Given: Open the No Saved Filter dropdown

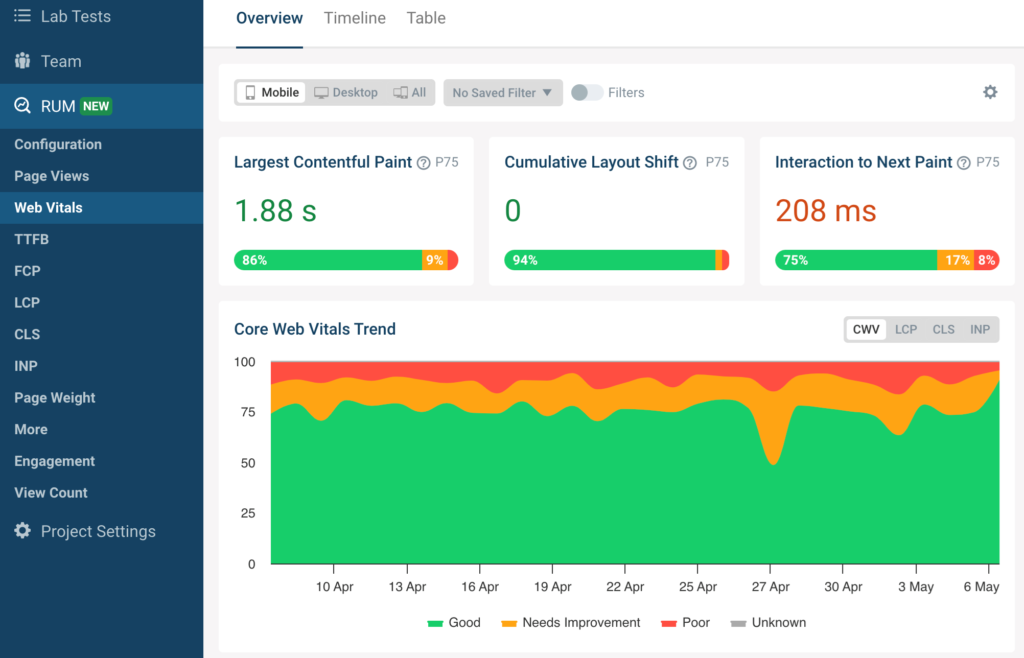Looking at the screenshot, I should coord(502,92).
